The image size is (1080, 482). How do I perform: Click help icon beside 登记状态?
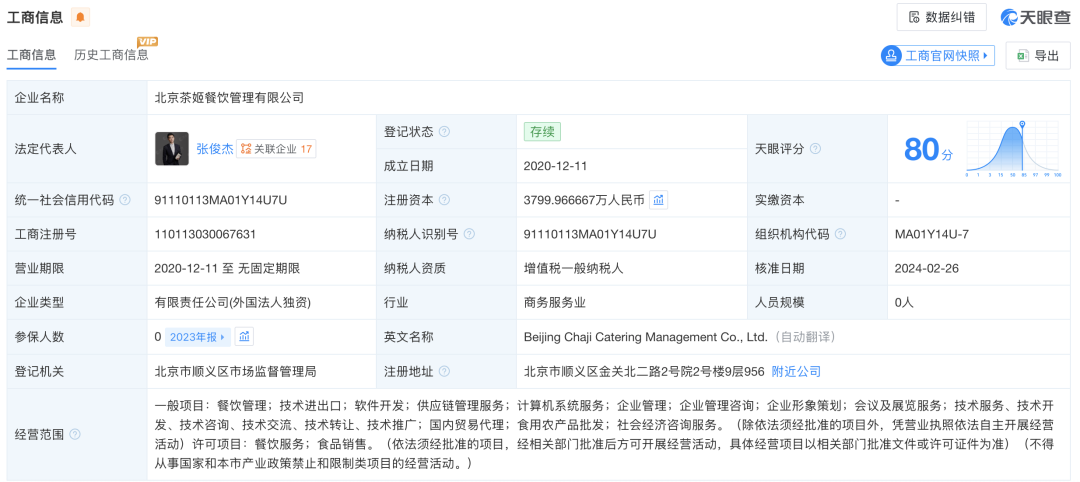[444, 132]
